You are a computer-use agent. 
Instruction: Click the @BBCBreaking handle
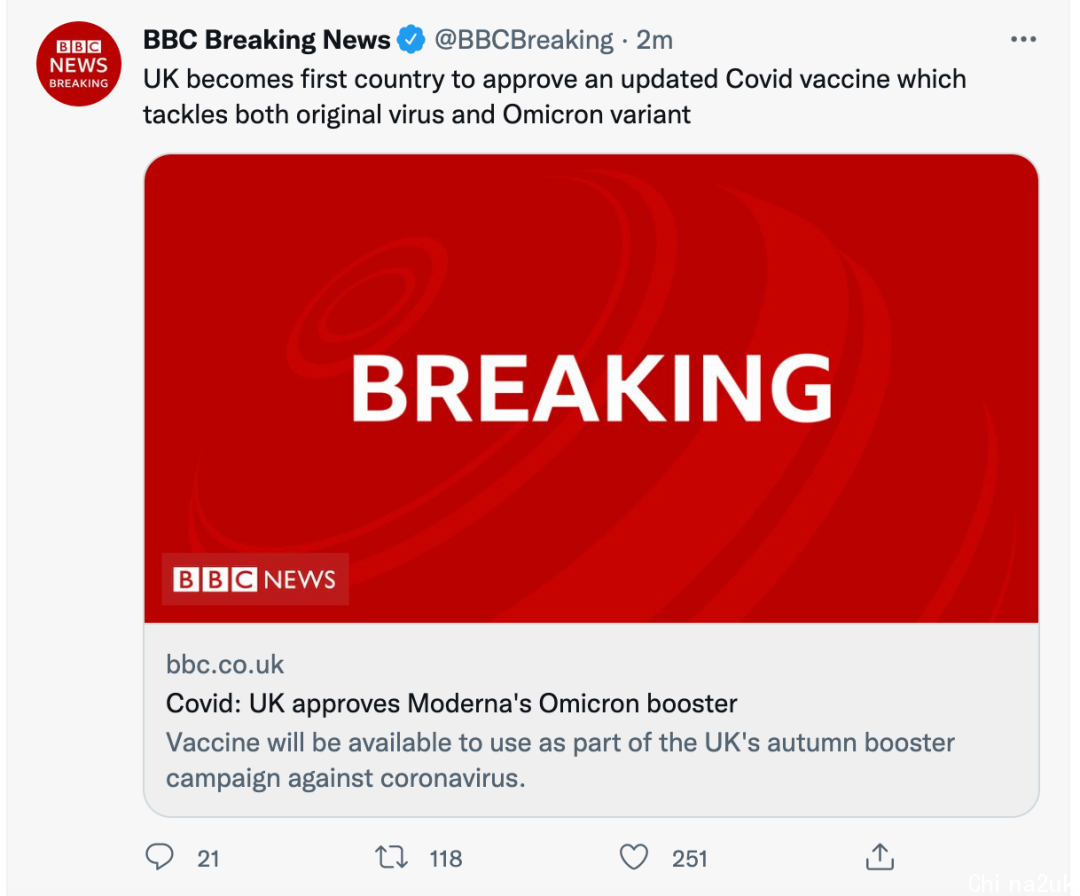[524, 40]
